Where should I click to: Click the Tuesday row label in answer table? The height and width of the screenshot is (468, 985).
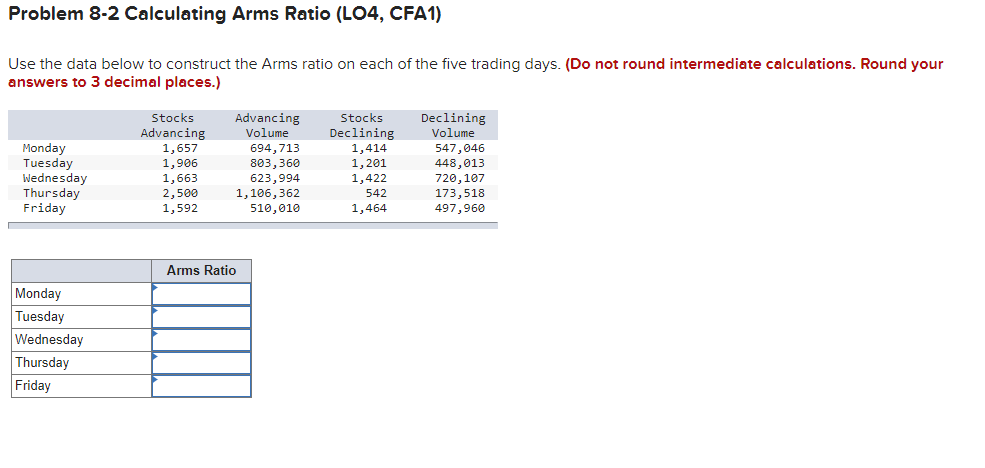[40, 317]
